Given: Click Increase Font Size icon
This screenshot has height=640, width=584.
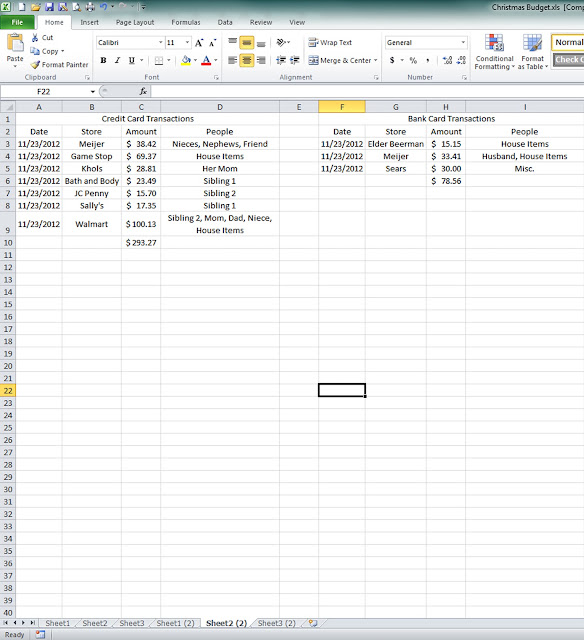Looking at the screenshot, I should (x=199, y=43).
